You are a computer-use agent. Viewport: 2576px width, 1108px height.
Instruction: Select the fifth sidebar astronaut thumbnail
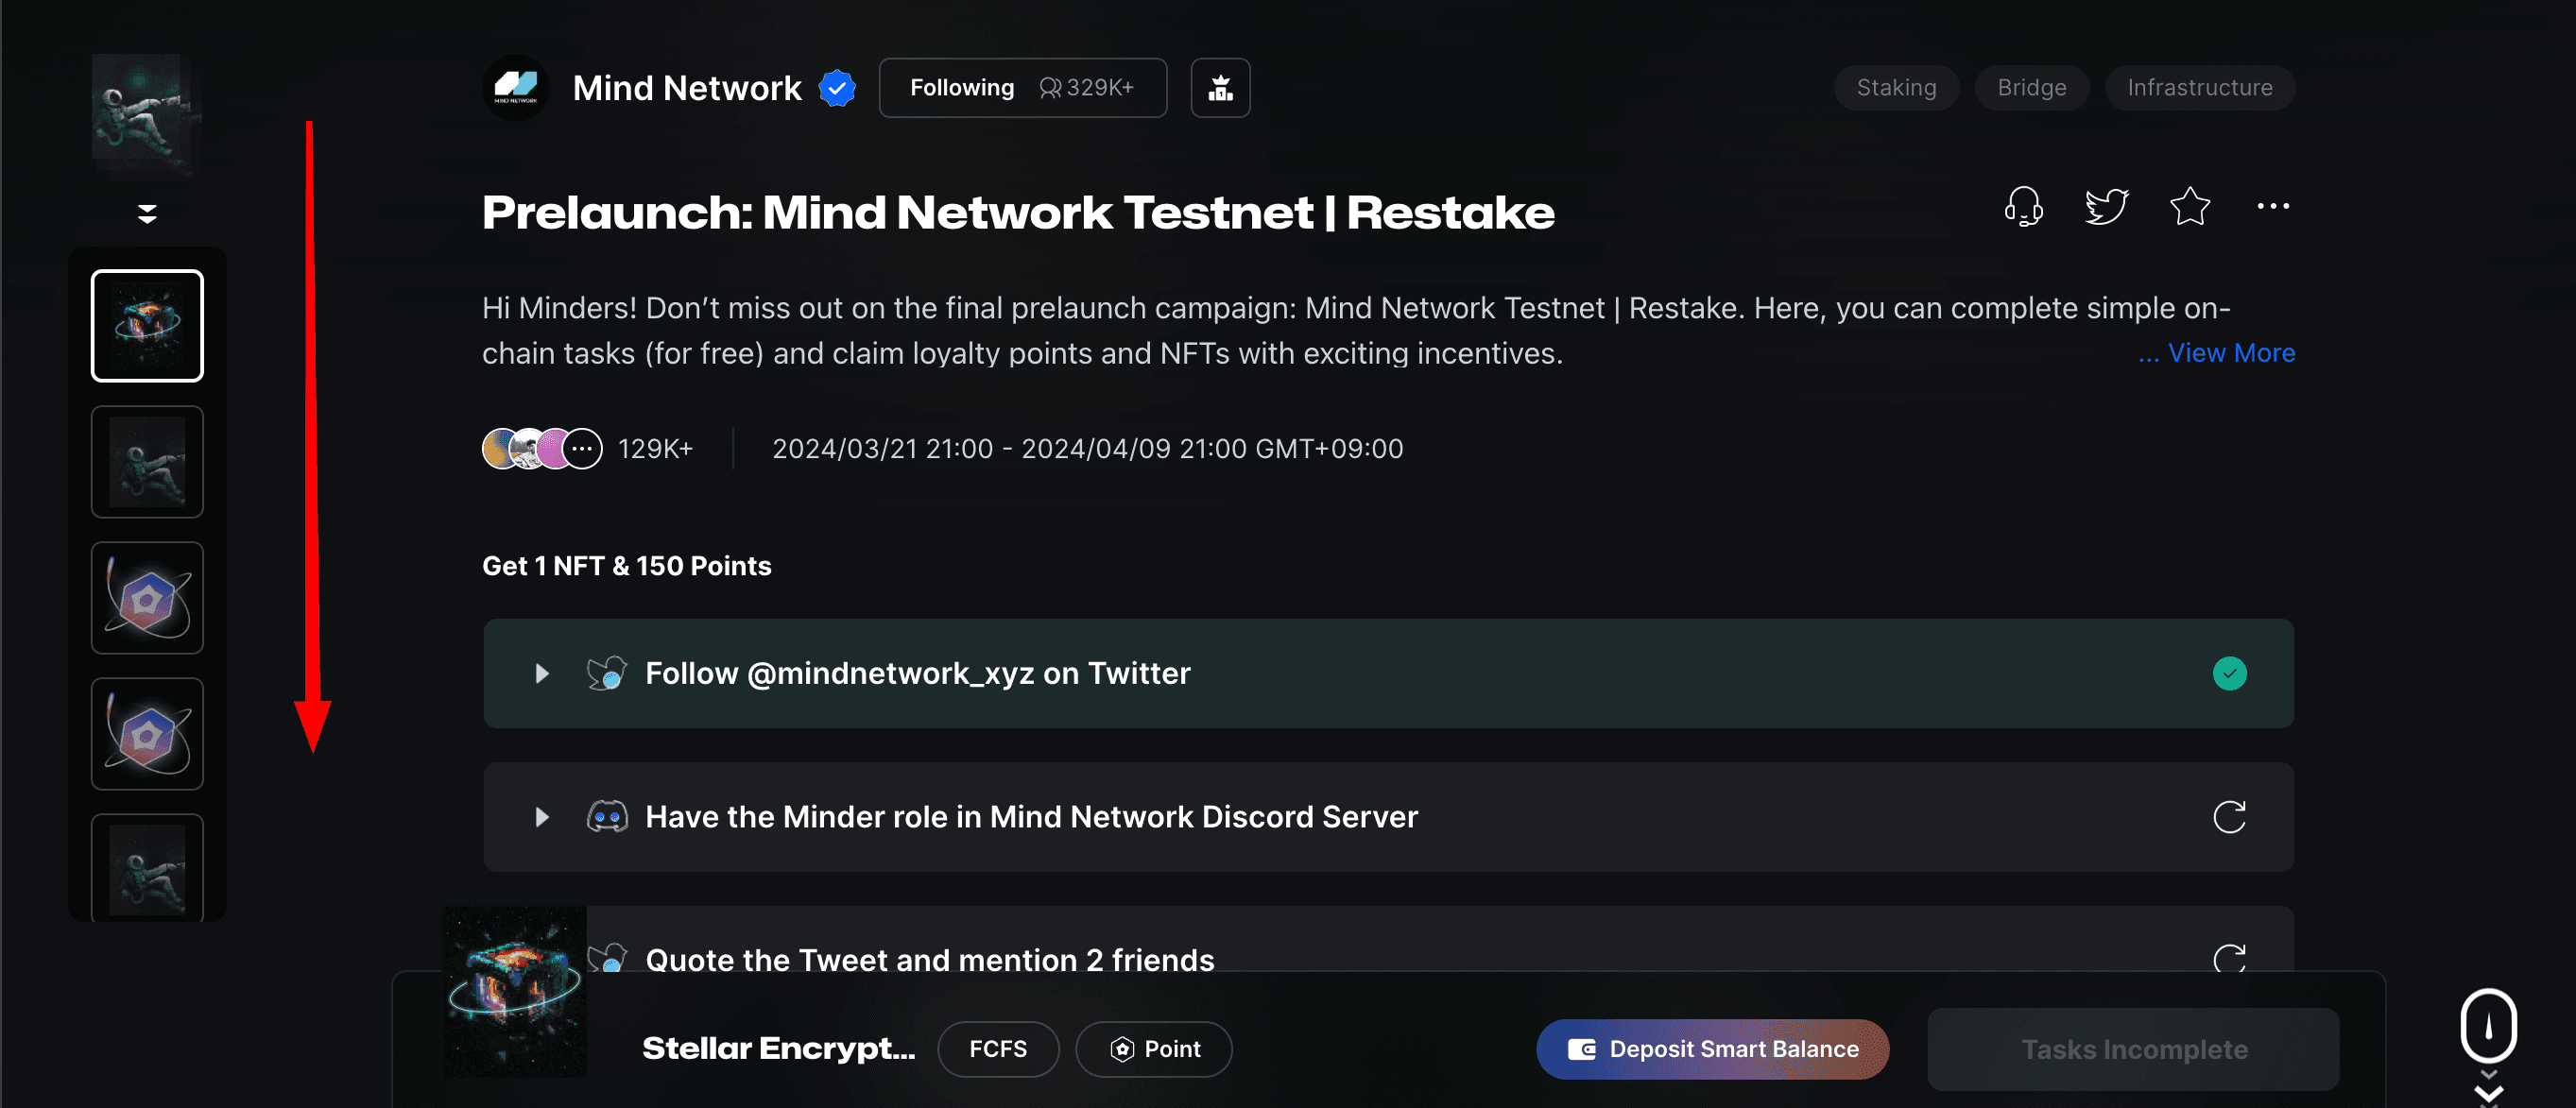(147, 866)
